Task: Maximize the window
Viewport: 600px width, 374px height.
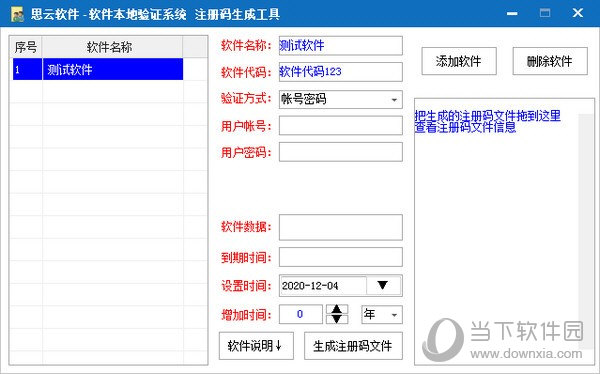Action: click(545, 13)
